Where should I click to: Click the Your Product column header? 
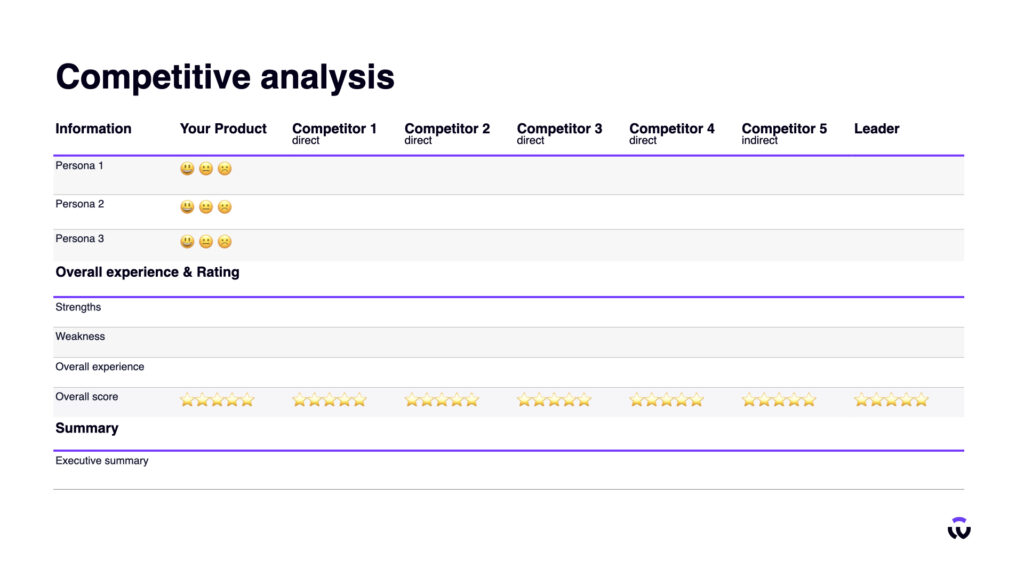pos(223,129)
